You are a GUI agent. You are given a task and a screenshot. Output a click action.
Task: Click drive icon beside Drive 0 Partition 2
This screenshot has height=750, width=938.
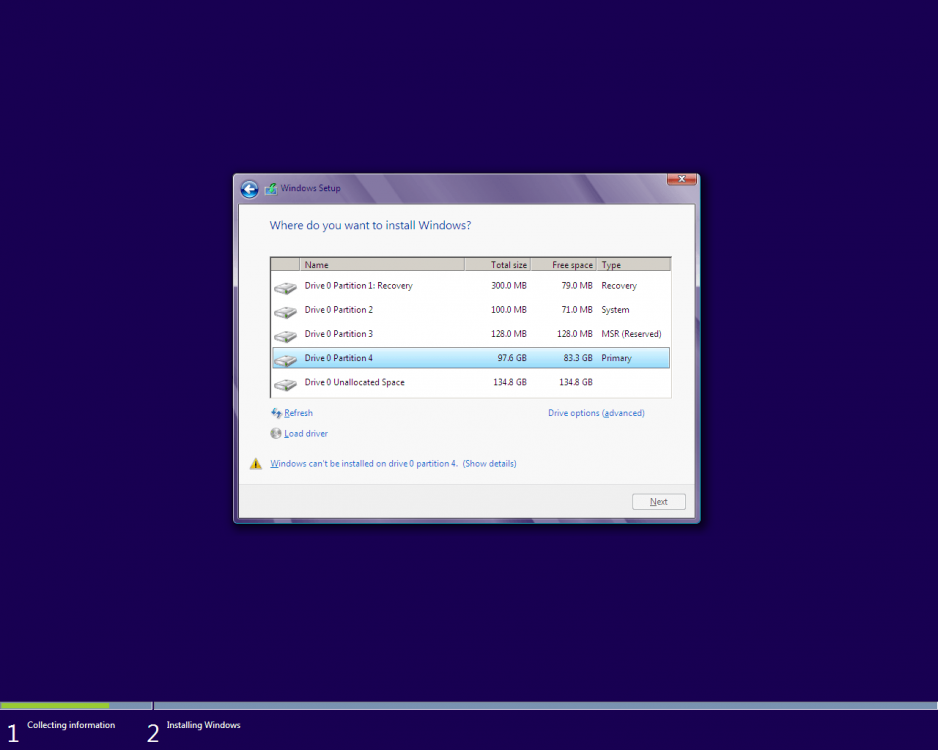pyautogui.click(x=285, y=312)
